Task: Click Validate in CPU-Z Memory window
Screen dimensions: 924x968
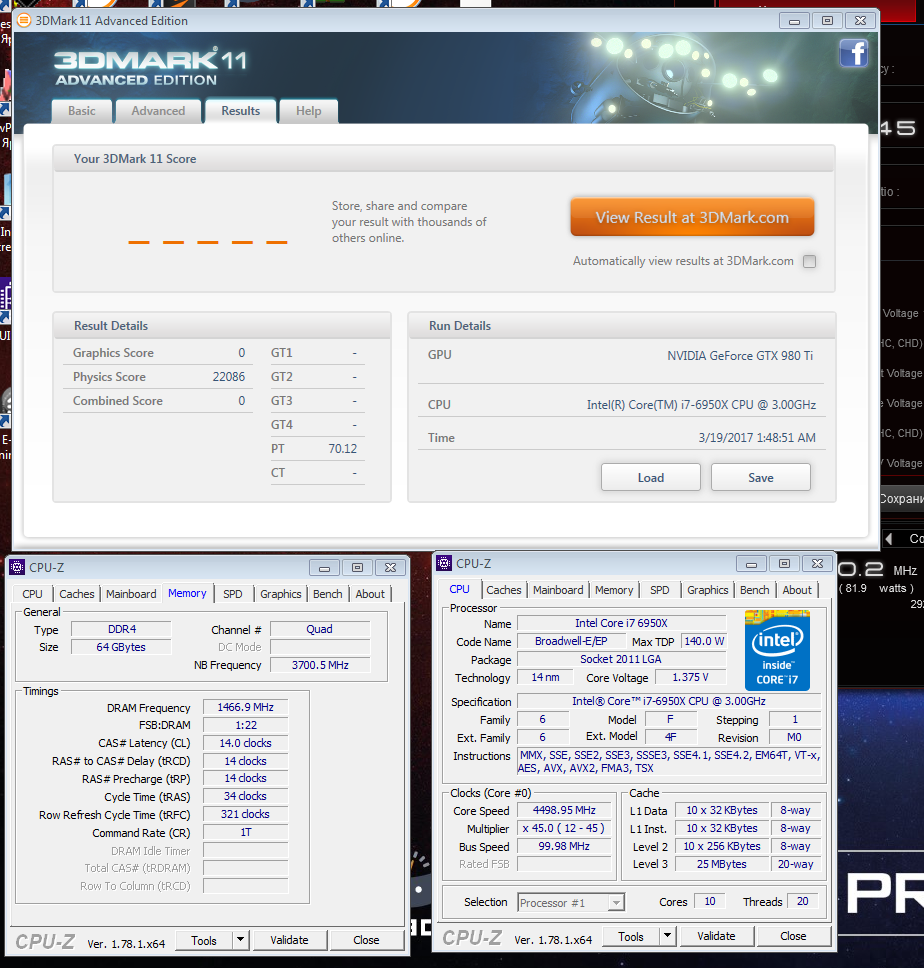Action: pos(289,940)
